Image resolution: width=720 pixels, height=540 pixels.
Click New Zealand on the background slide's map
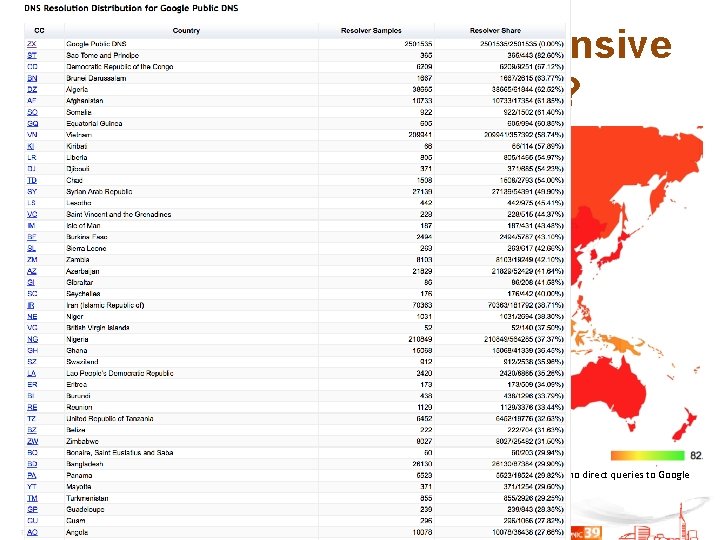tap(685, 423)
